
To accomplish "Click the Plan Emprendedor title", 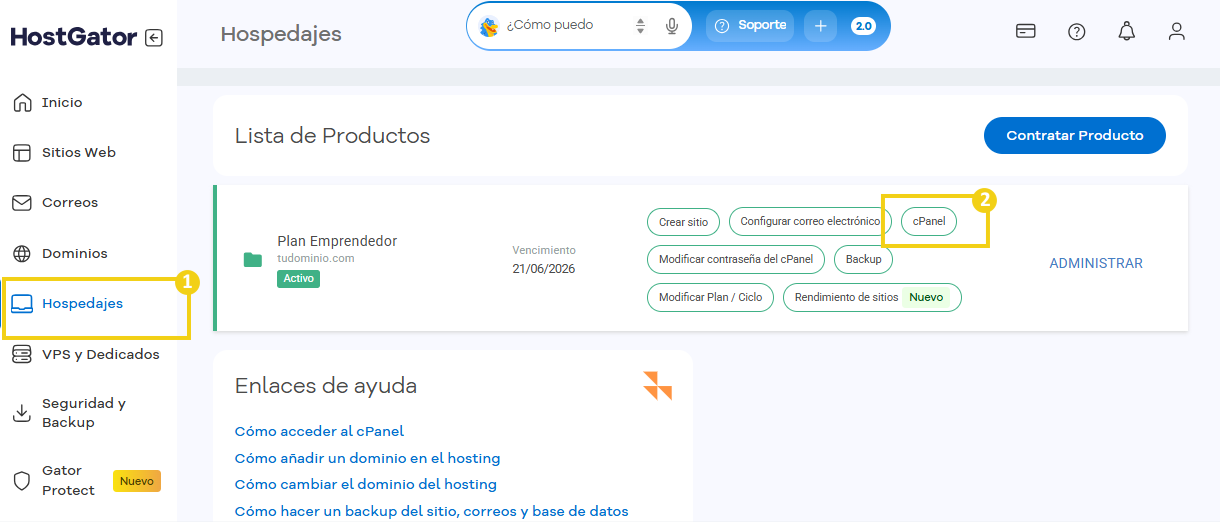I will coord(337,241).
